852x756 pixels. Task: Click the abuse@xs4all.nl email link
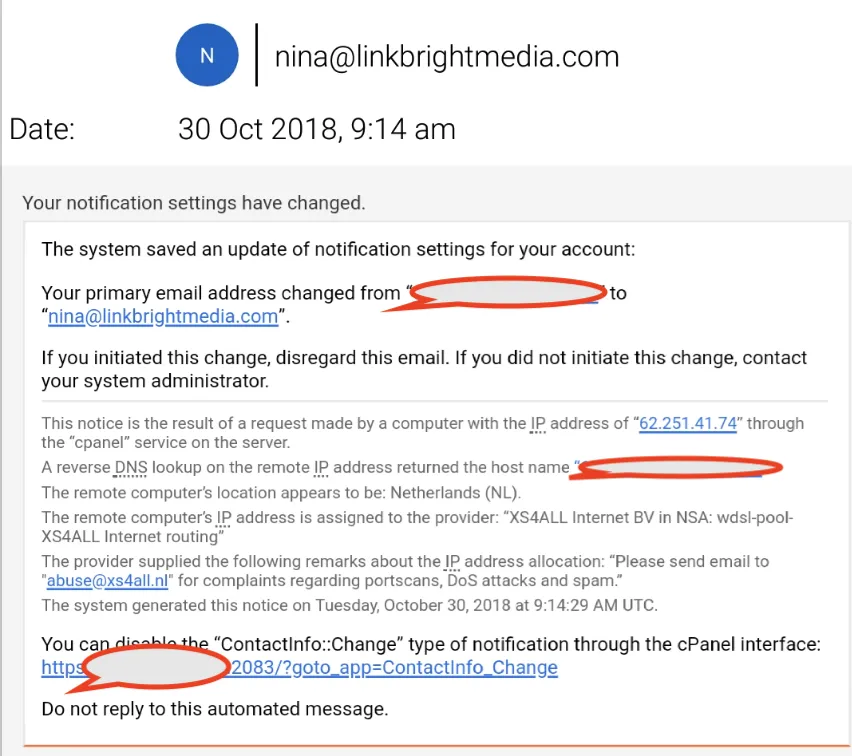tap(107, 580)
